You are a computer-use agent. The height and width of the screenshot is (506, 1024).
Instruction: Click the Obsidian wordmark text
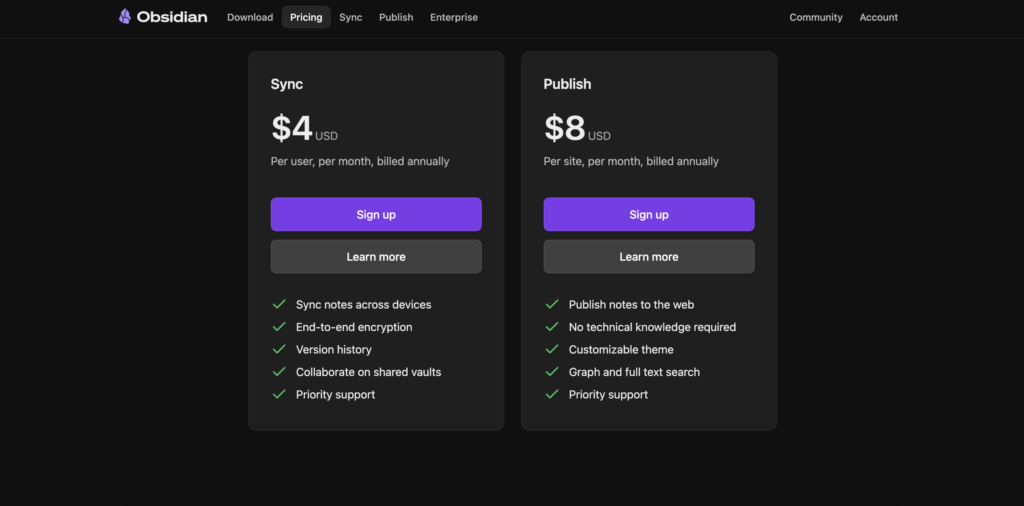click(172, 17)
